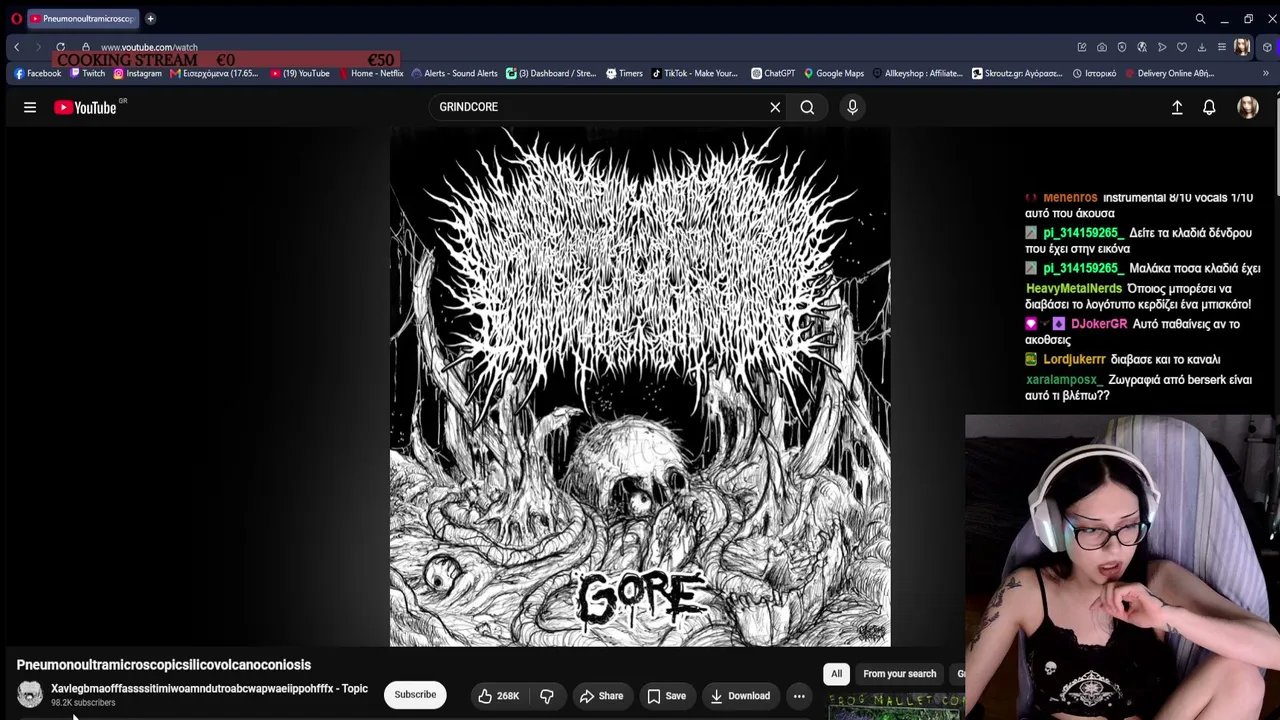The image size is (1280, 720).
Task: Open the Gmail Εισερχόμενα bookmark
Action: point(214,73)
